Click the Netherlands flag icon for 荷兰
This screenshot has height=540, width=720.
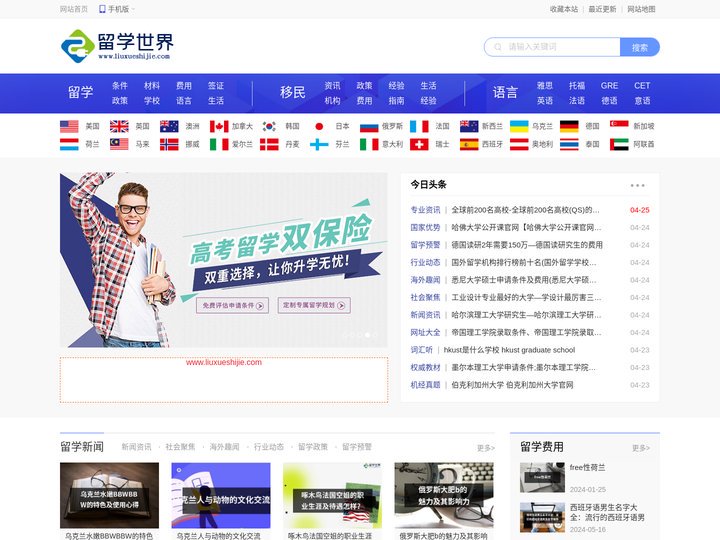coord(69,144)
